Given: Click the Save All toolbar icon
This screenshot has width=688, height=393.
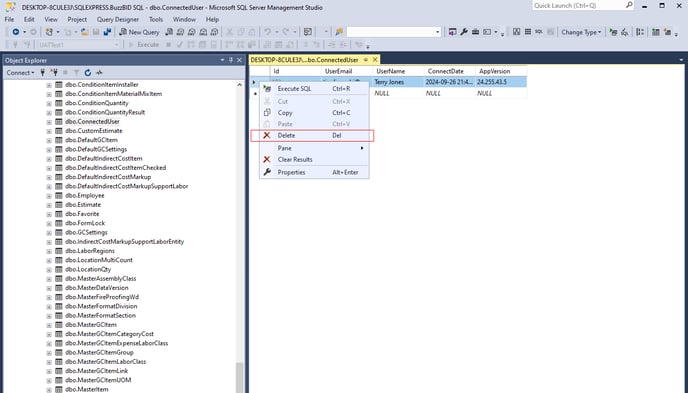Looking at the screenshot, I should point(107,32).
